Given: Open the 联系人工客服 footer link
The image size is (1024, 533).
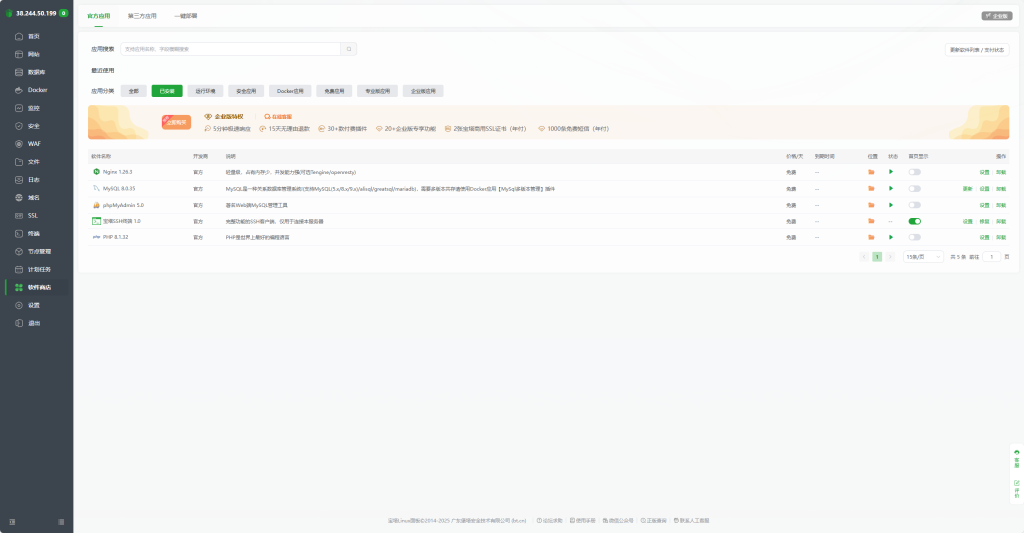Looking at the screenshot, I should tap(692, 521).
